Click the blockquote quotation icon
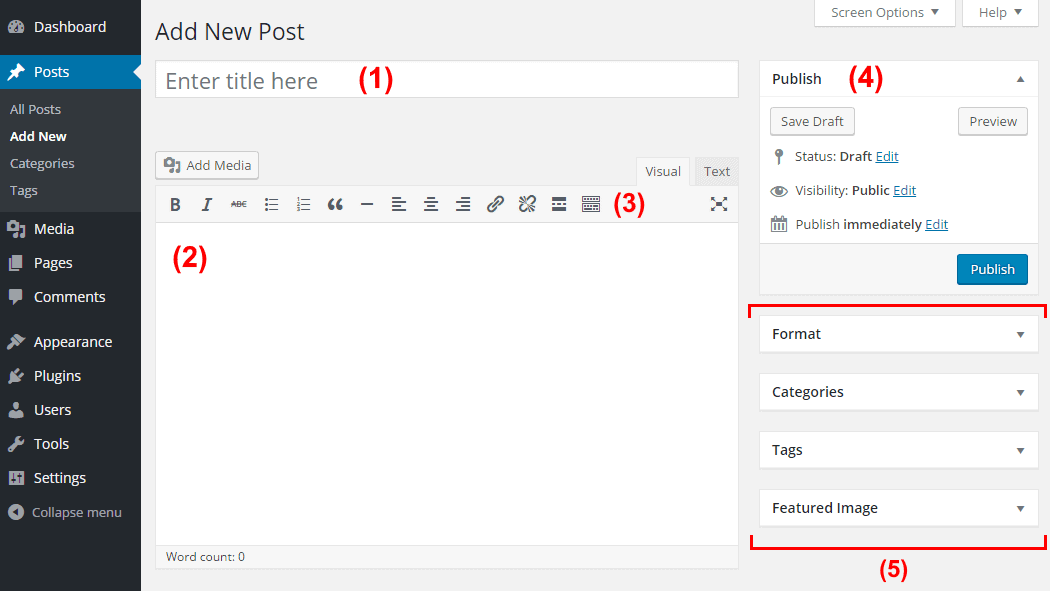This screenshot has height=591, width=1050. [x=335, y=204]
